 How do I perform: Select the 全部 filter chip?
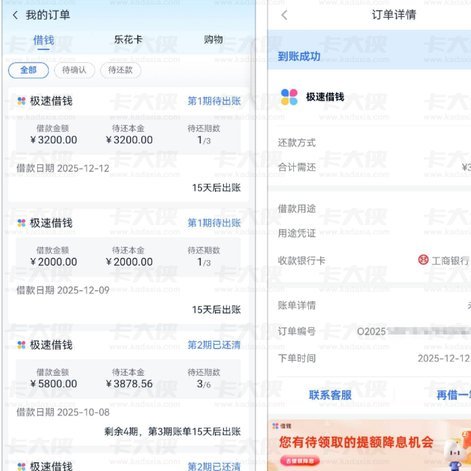[x=29, y=70]
